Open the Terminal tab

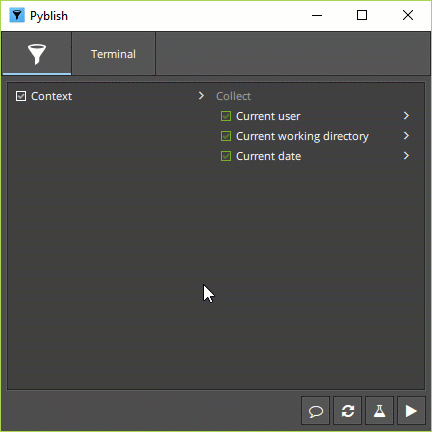[x=113, y=54]
